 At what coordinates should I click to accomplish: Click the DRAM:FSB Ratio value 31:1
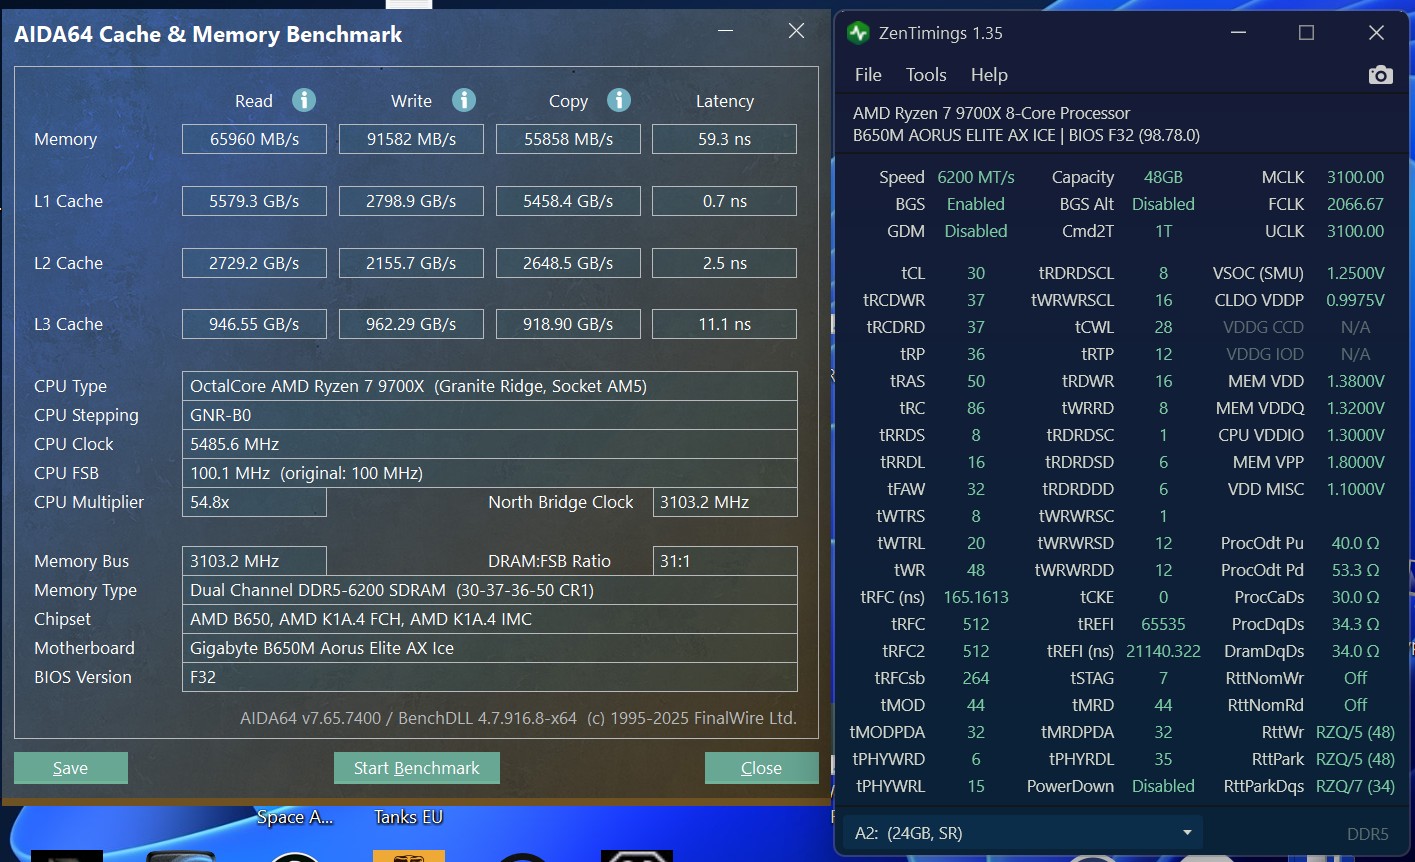click(724, 561)
